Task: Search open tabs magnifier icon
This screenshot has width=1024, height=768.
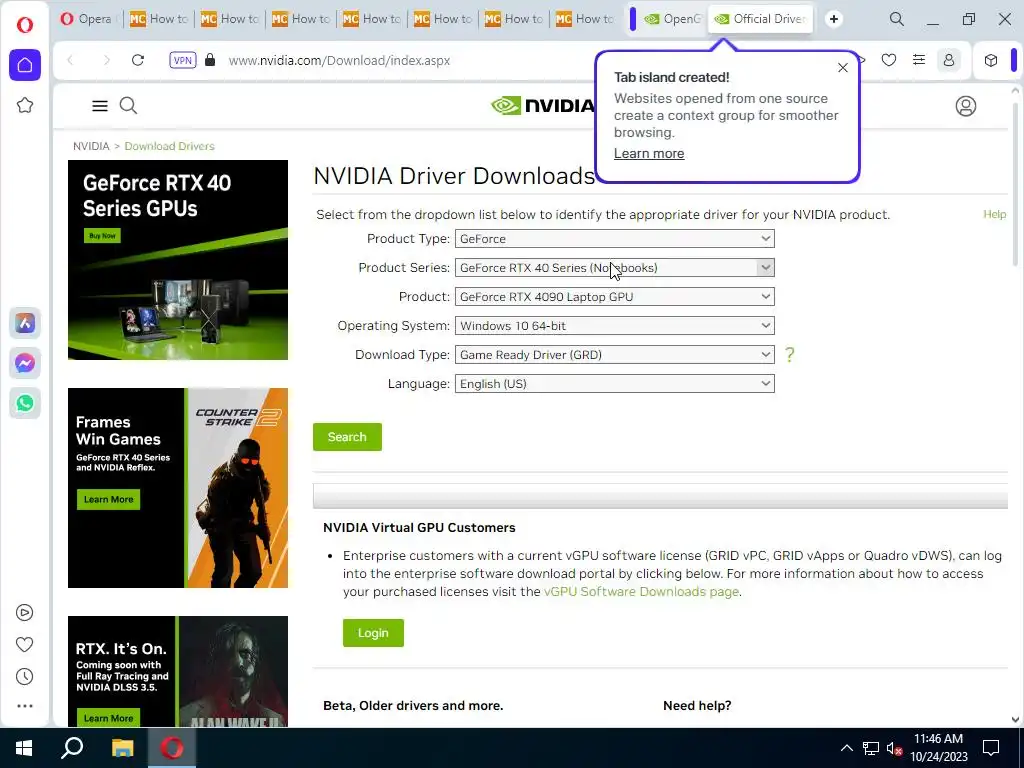Action: pyautogui.click(x=897, y=19)
